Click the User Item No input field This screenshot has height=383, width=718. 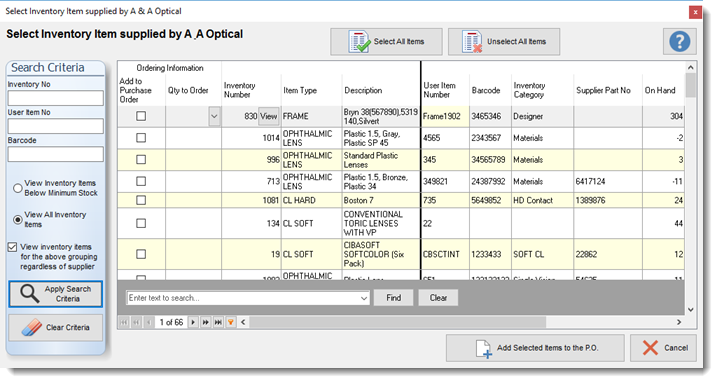coord(55,126)
